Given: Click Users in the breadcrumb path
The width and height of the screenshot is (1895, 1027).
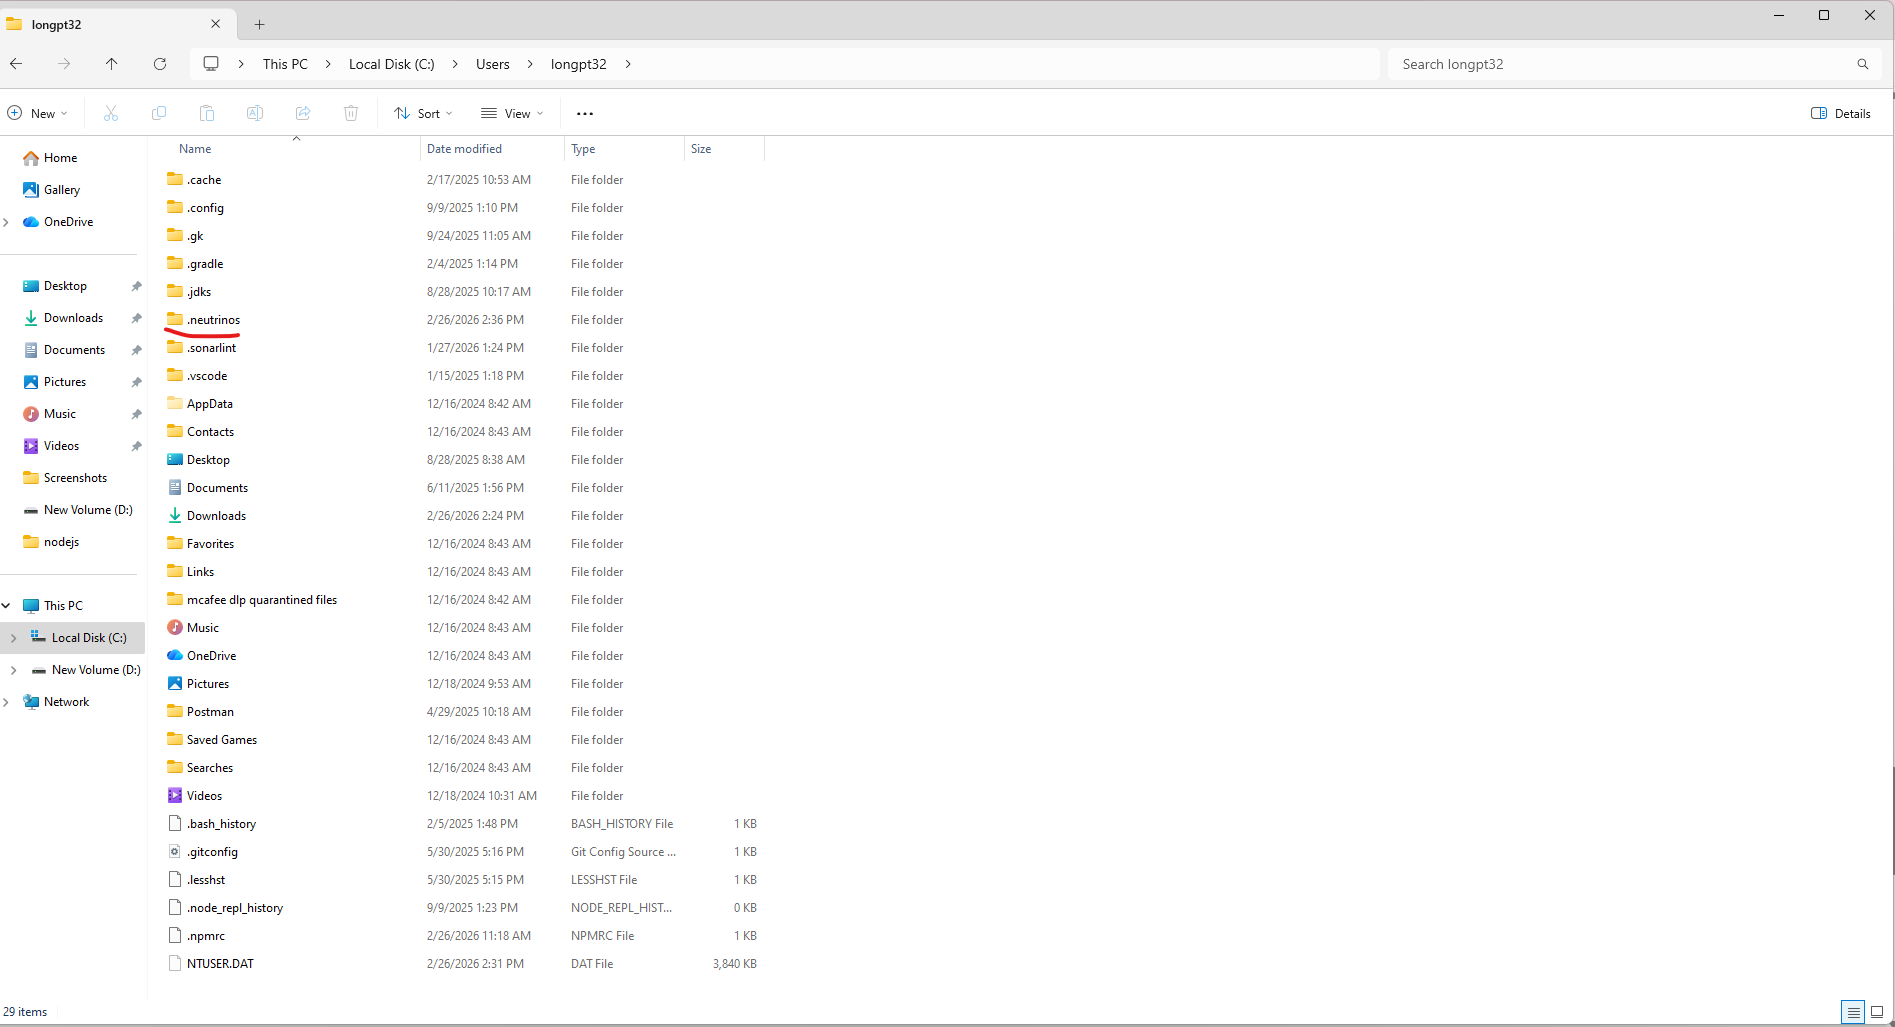Looking at the screenshot, I should coord(492,64).
